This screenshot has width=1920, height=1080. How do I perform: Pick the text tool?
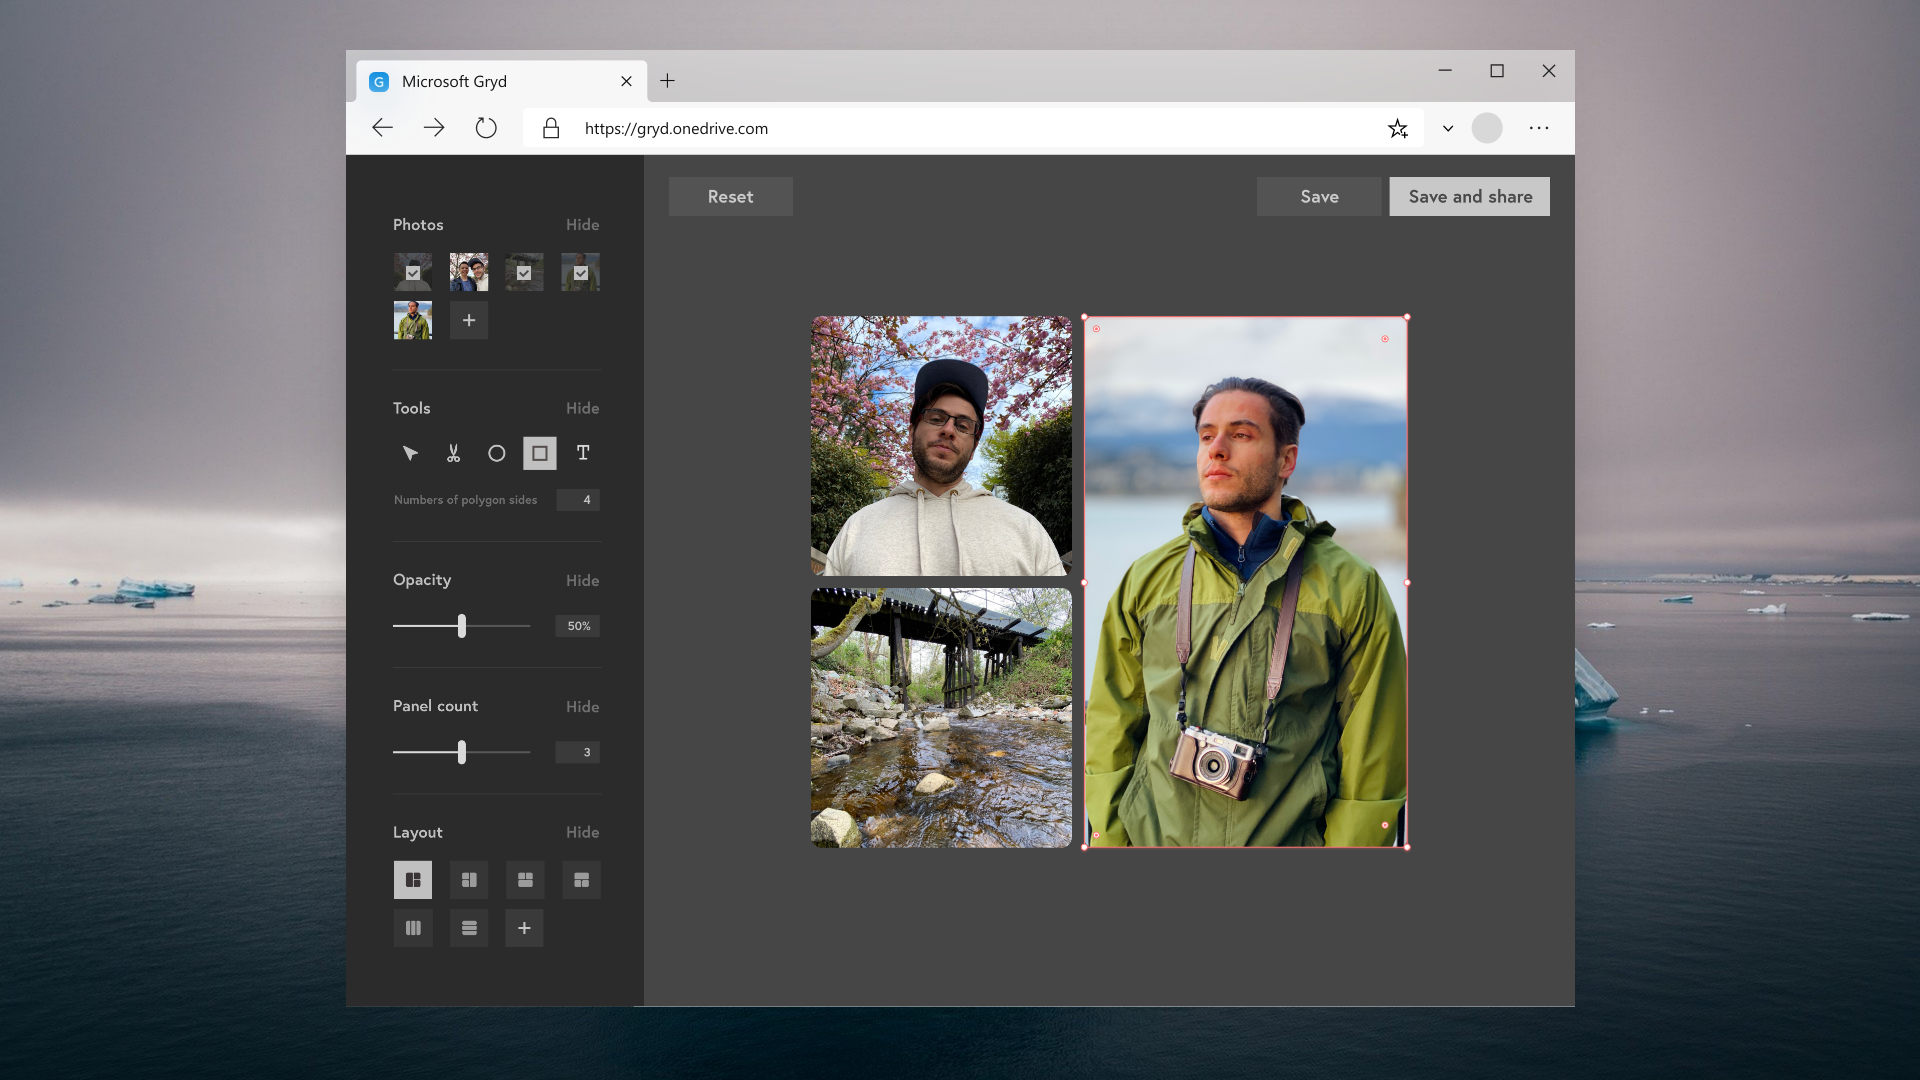pos(583,453)
